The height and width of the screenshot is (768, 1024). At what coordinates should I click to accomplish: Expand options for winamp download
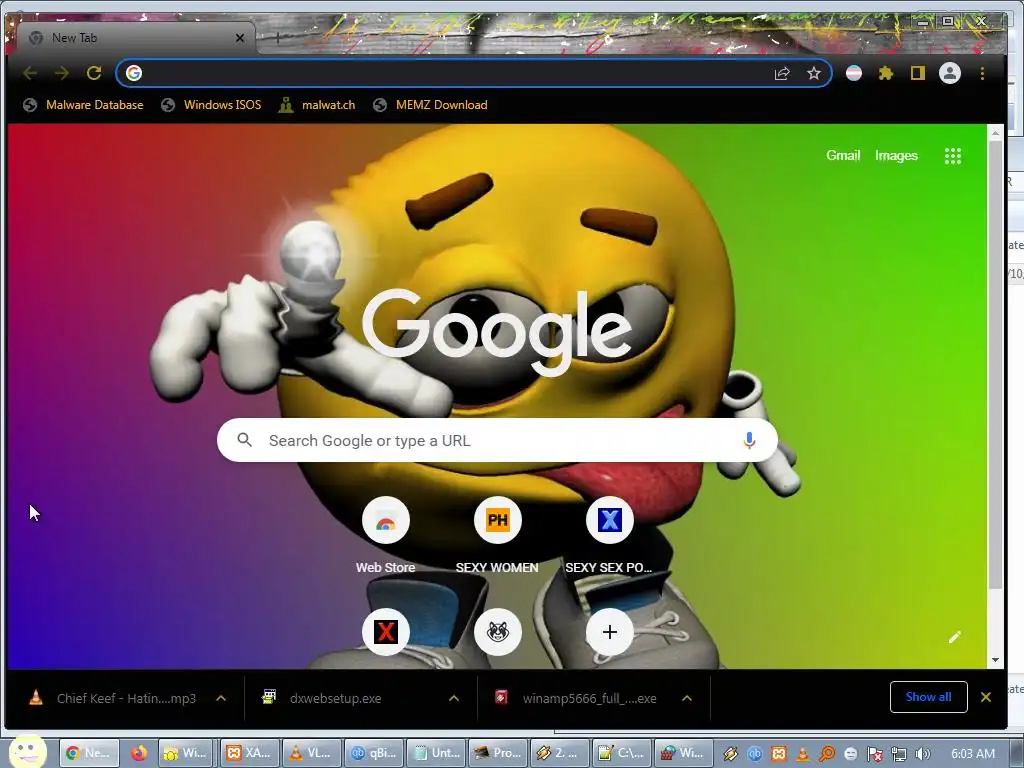coord(686,699)
